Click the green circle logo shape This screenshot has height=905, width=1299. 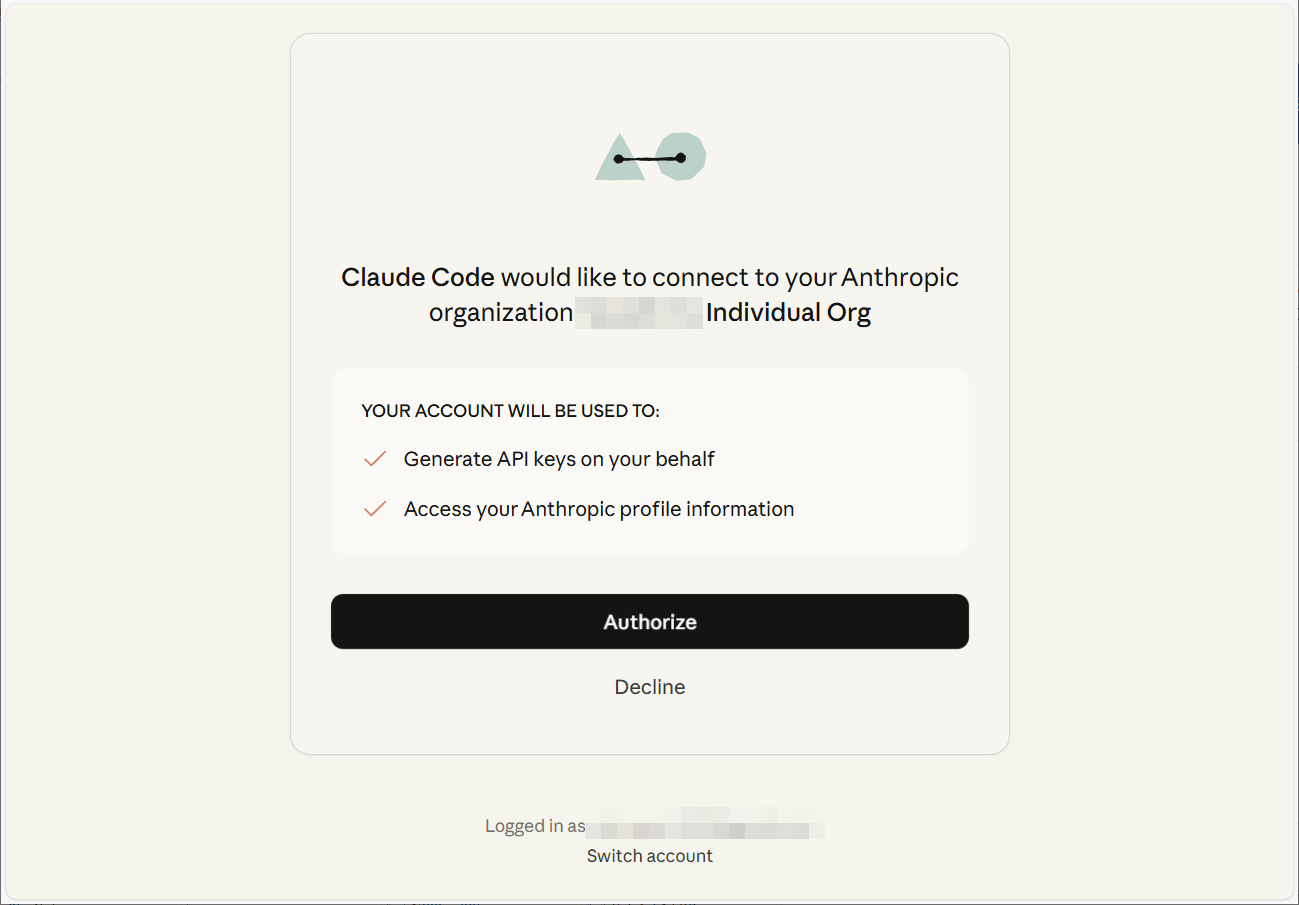point(681,157)
